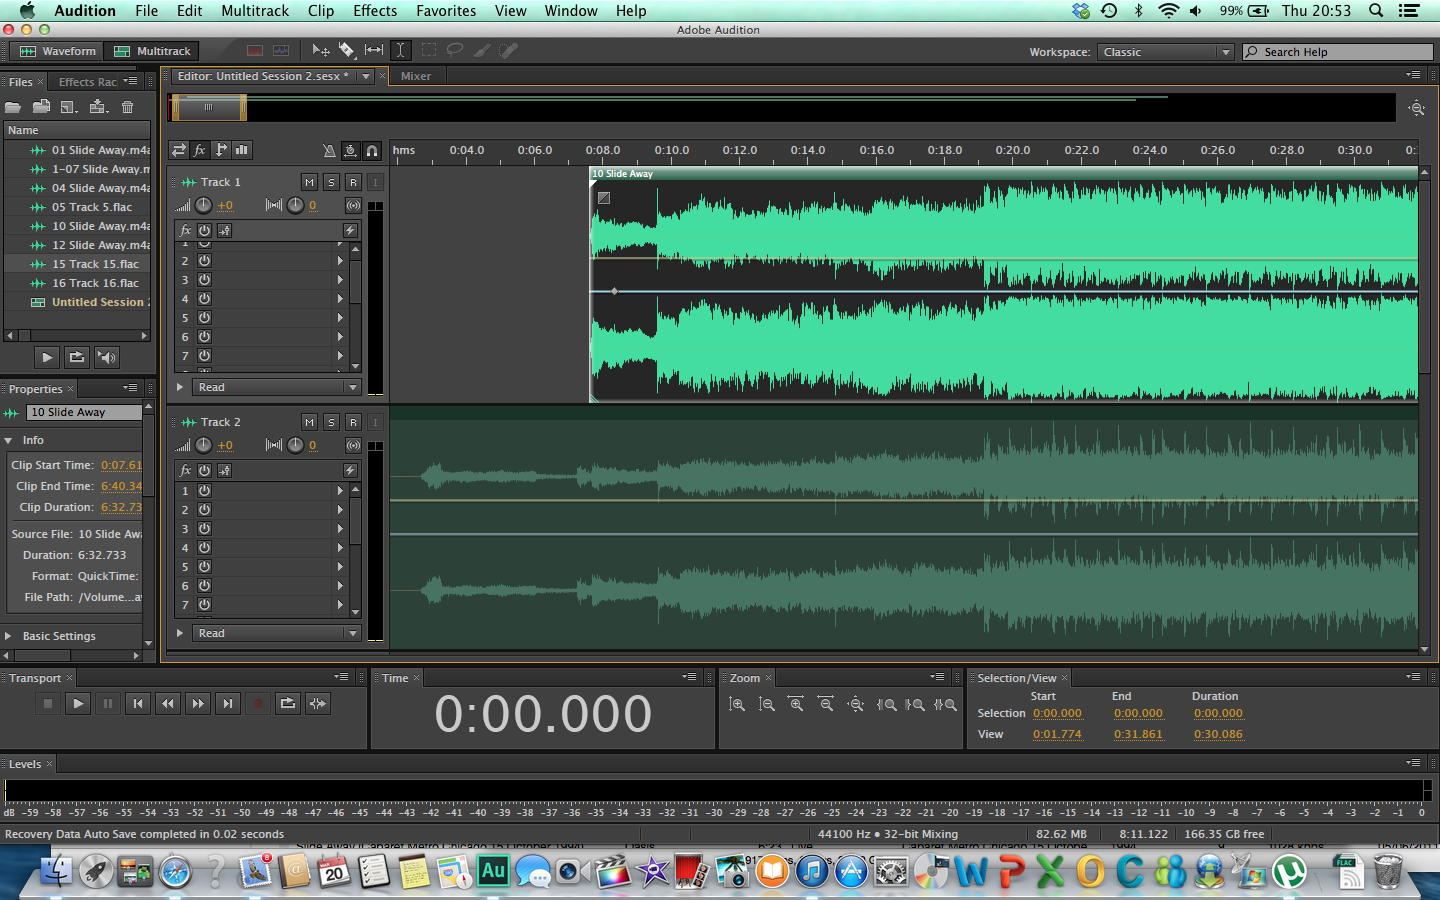Click Zoom In Time icon

pyautogui.click(x=796, y=705)
